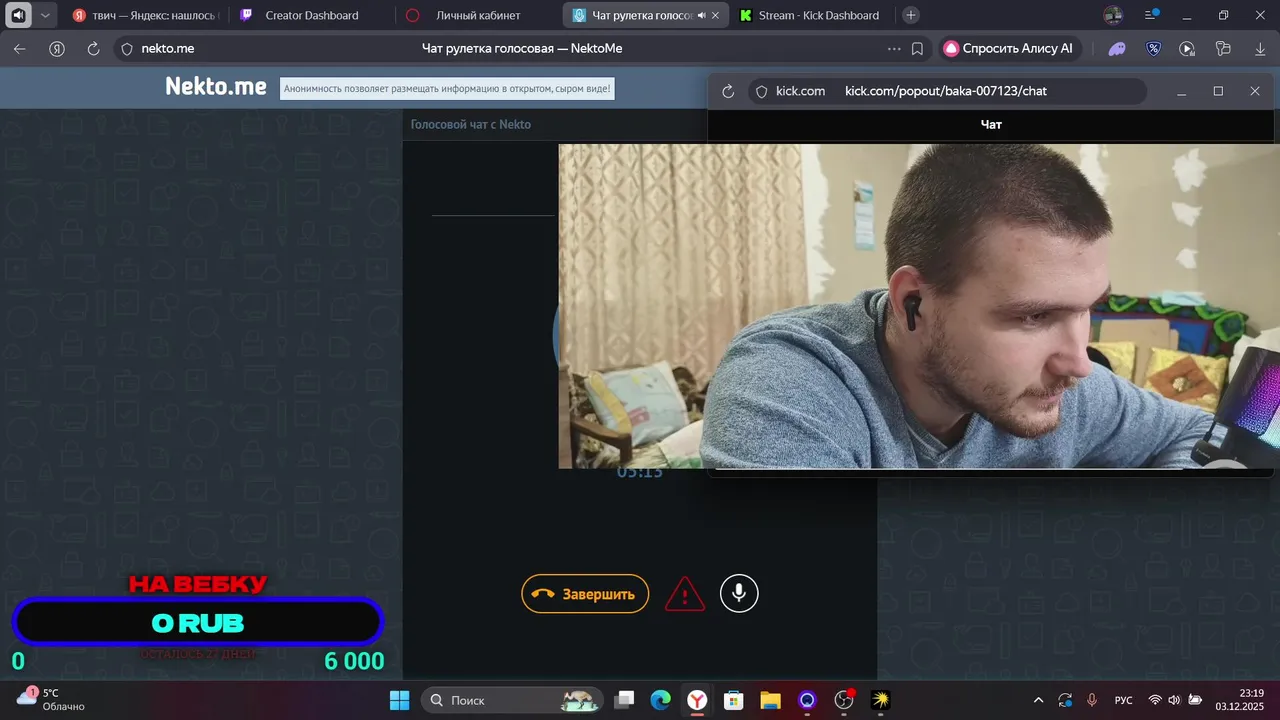Click the sync arrows tray icon

coord(1065,700)
